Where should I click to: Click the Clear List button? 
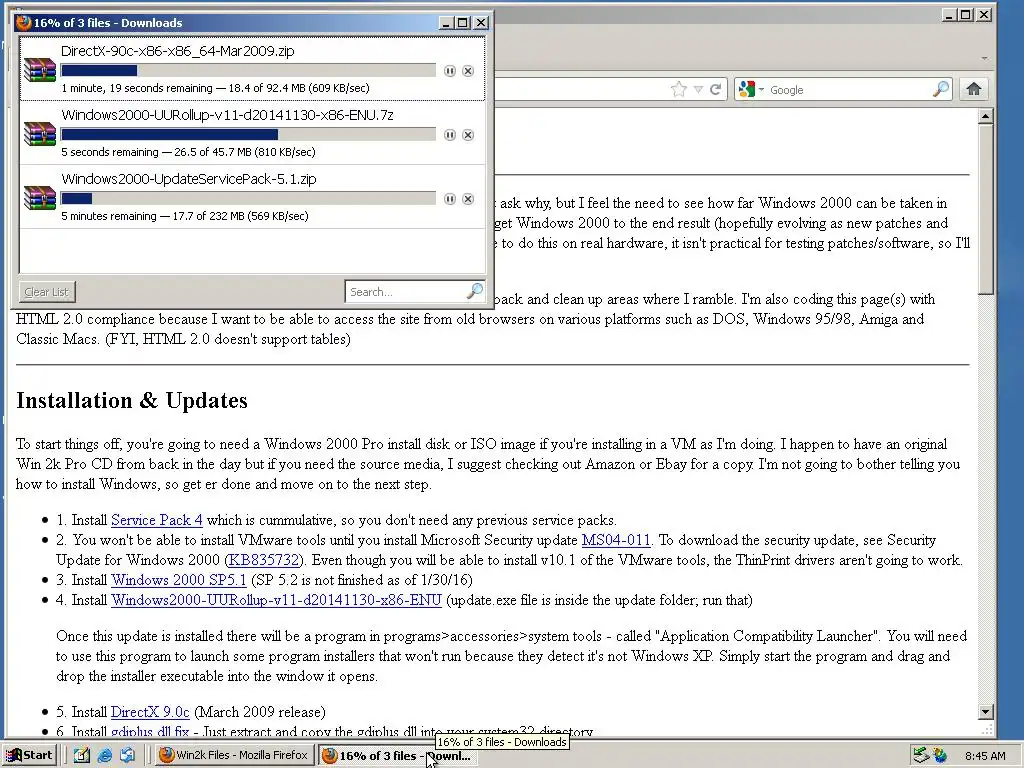pos(46,292)
